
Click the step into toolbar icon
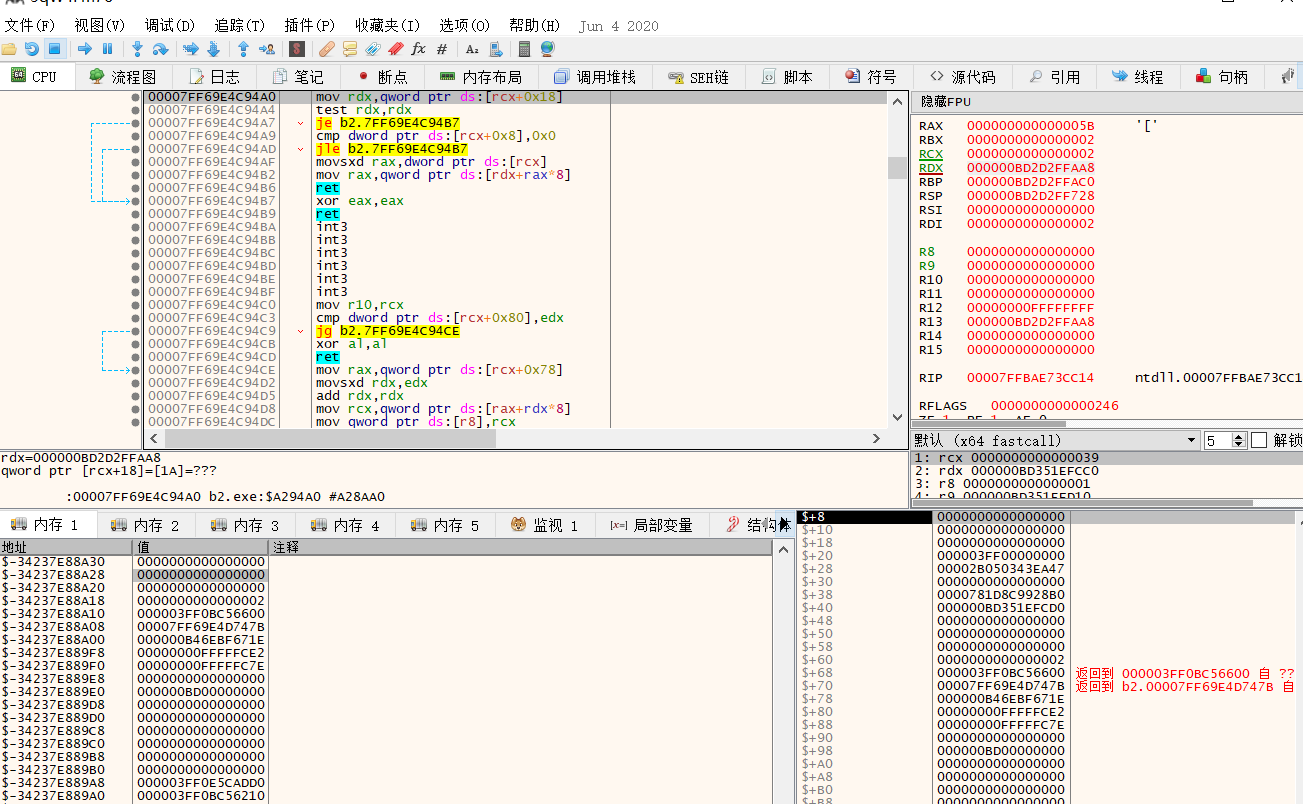tap(137, 49)
